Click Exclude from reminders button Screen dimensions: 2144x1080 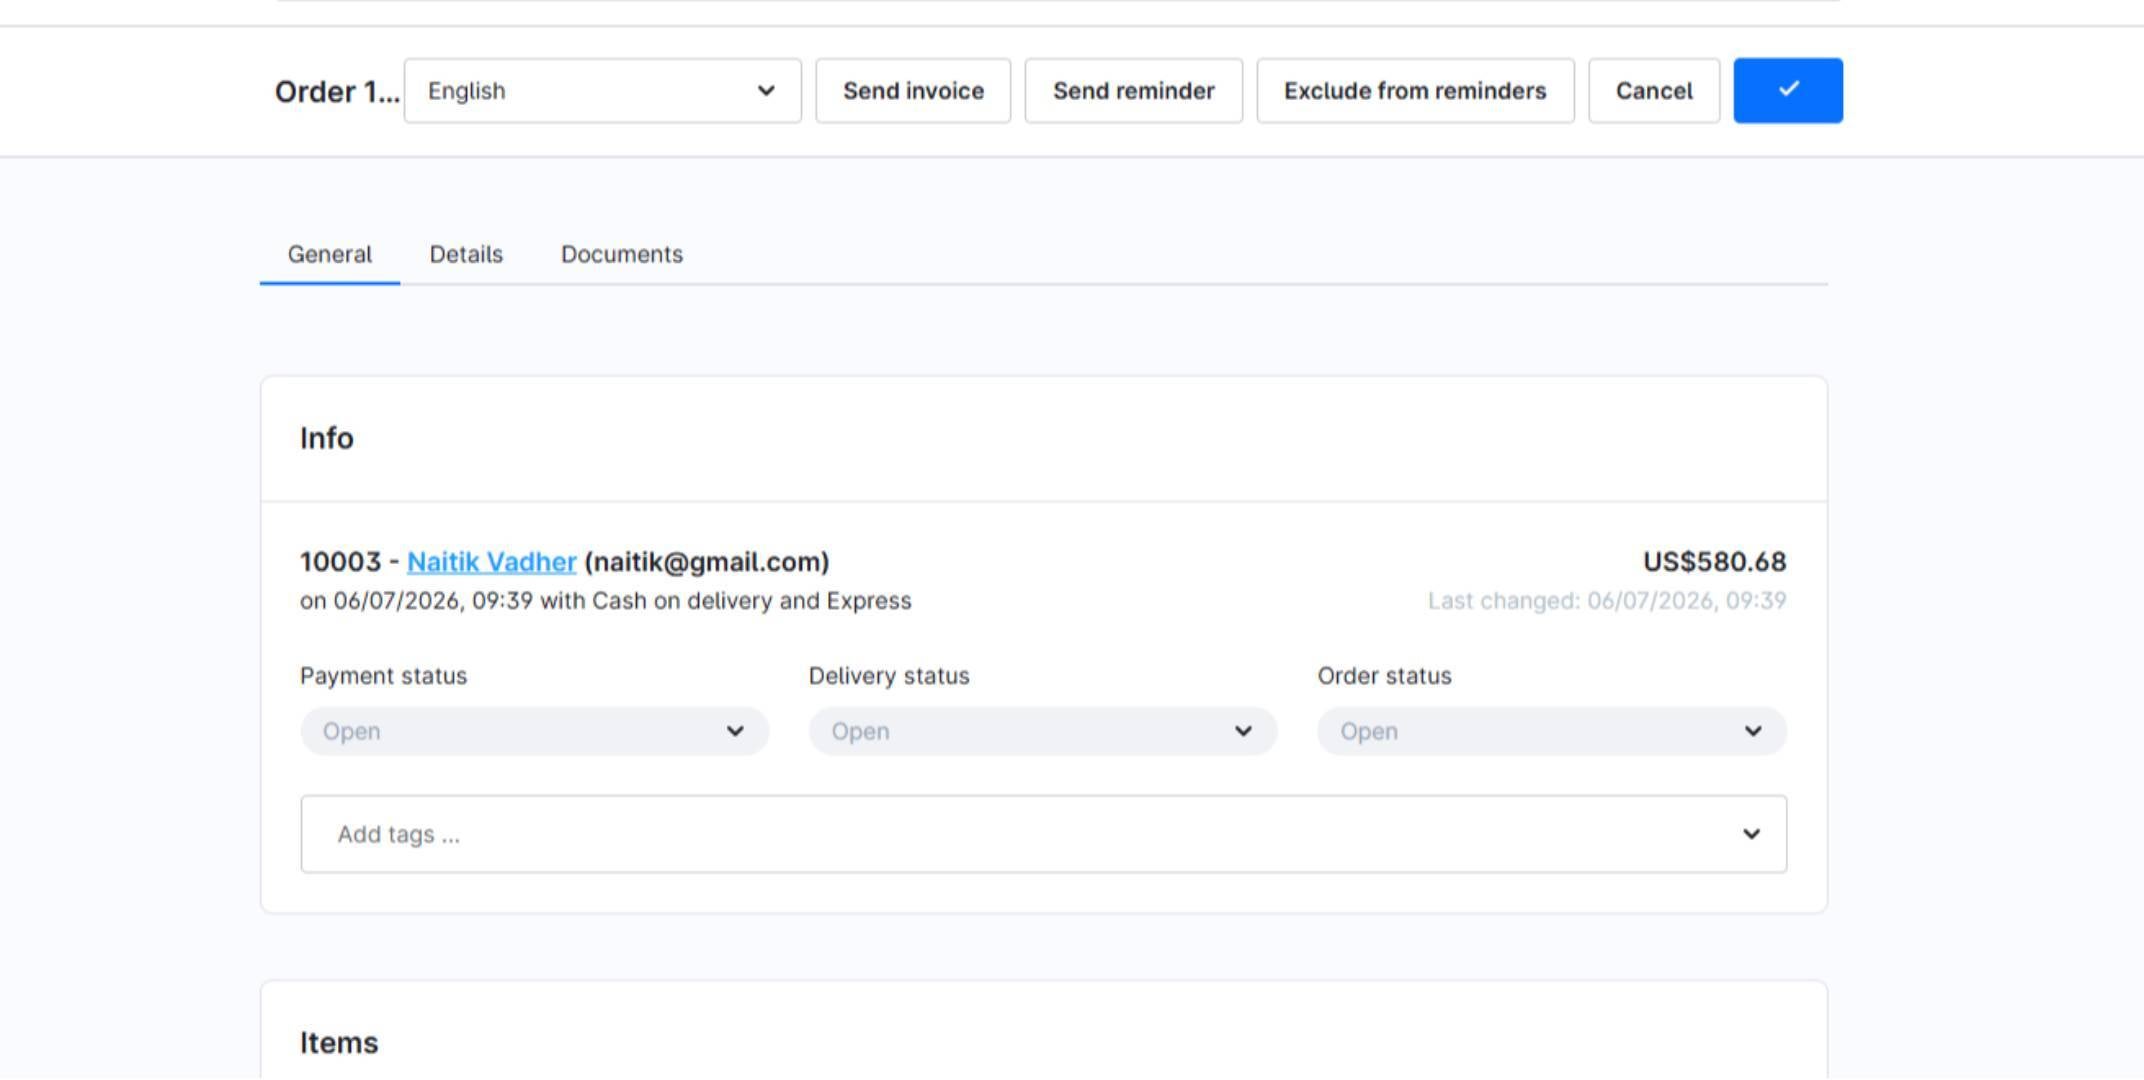click(1415, 91)
